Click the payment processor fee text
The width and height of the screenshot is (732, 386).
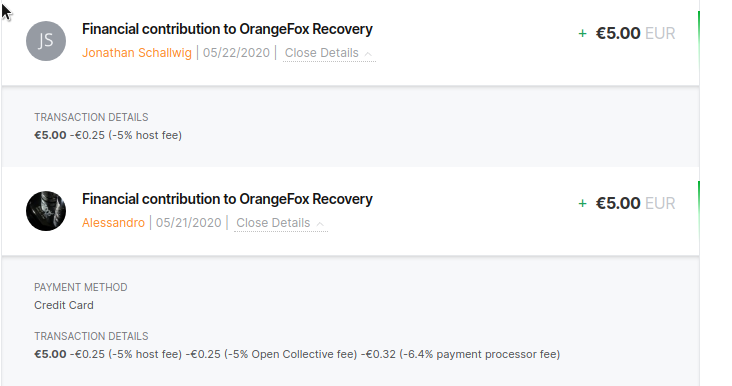coord(479,354)
